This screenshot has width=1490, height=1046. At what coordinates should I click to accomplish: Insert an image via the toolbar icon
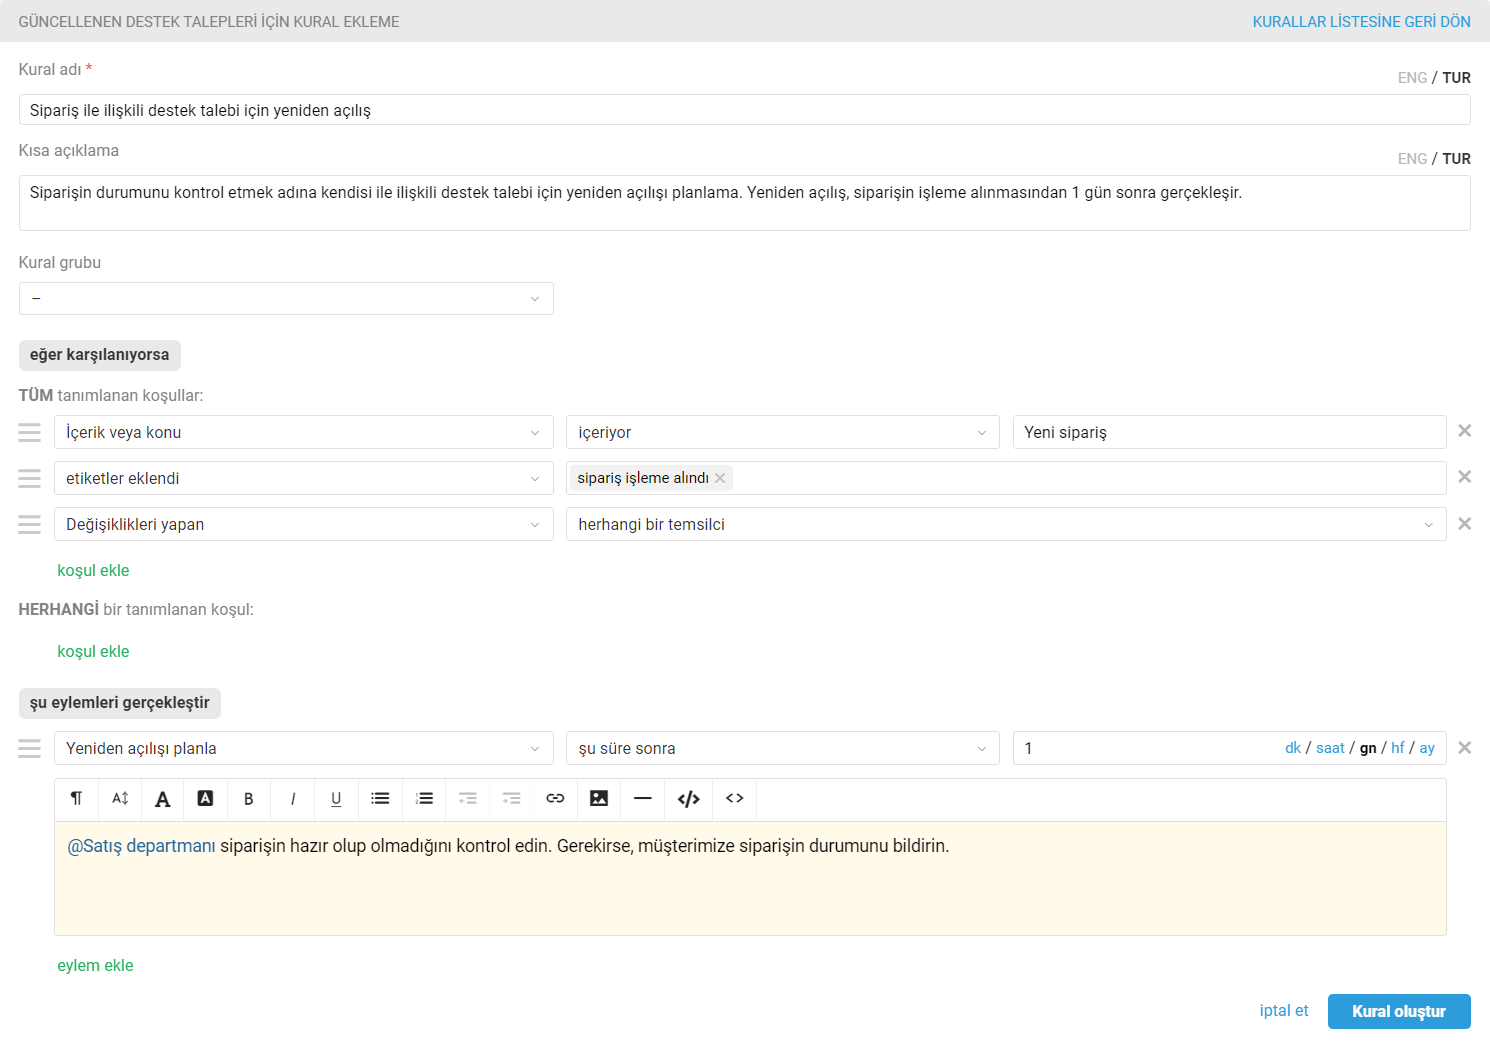click(x=599, y=799)
